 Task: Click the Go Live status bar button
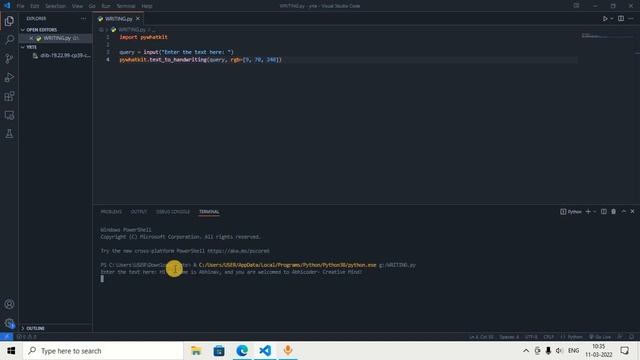point(600,337)
